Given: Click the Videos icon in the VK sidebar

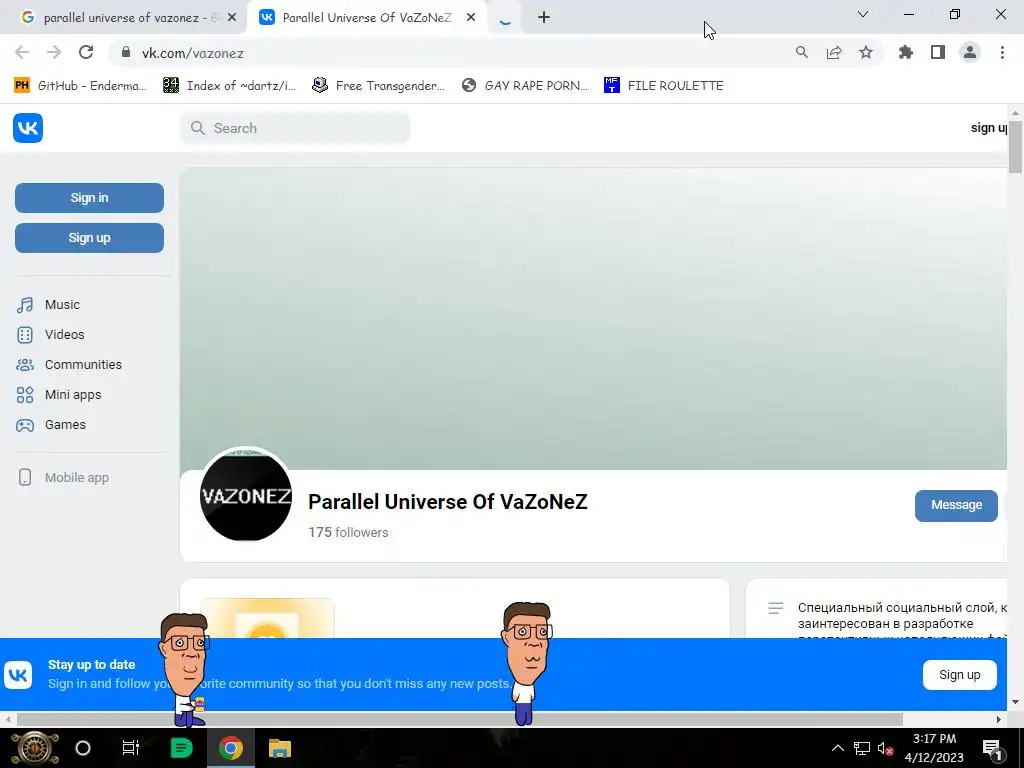Looking at the screenshot, I should click(25, 335).
